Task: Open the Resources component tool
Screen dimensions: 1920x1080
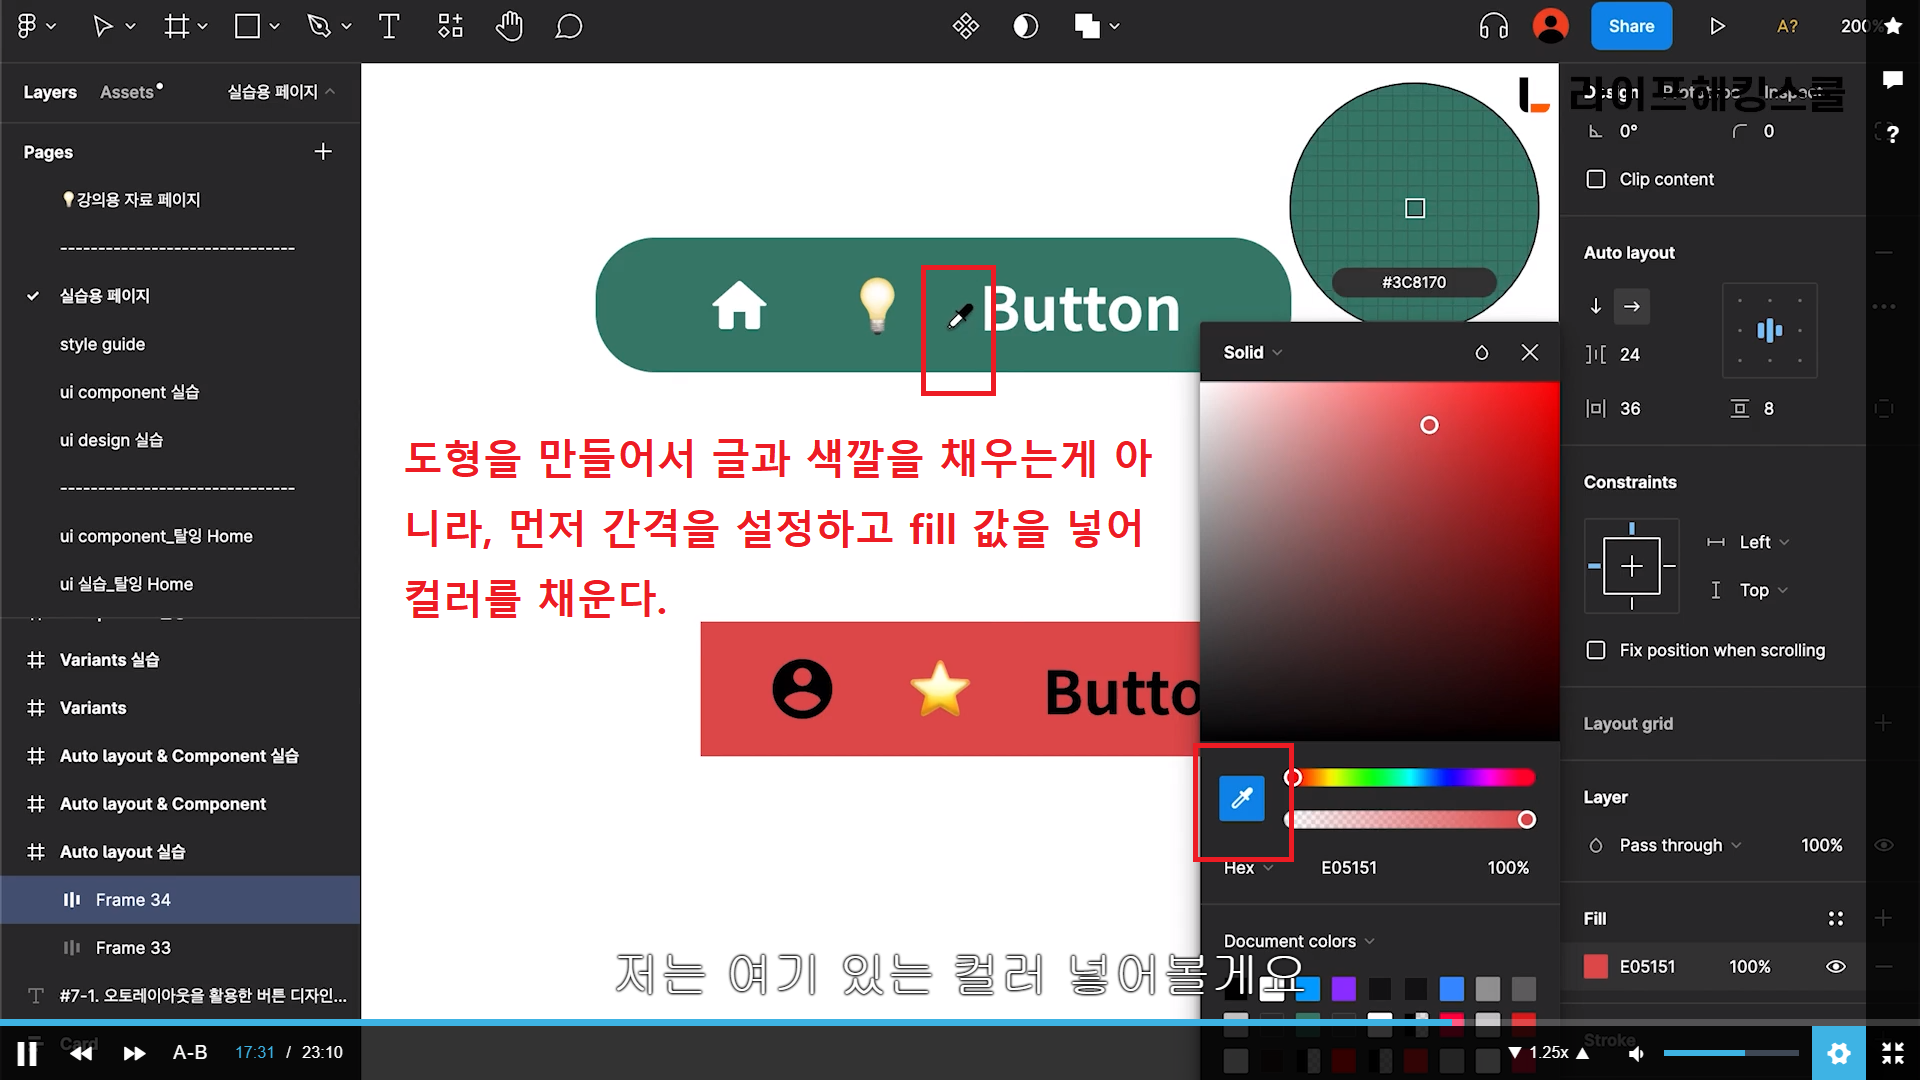Action: coord(450,27)
